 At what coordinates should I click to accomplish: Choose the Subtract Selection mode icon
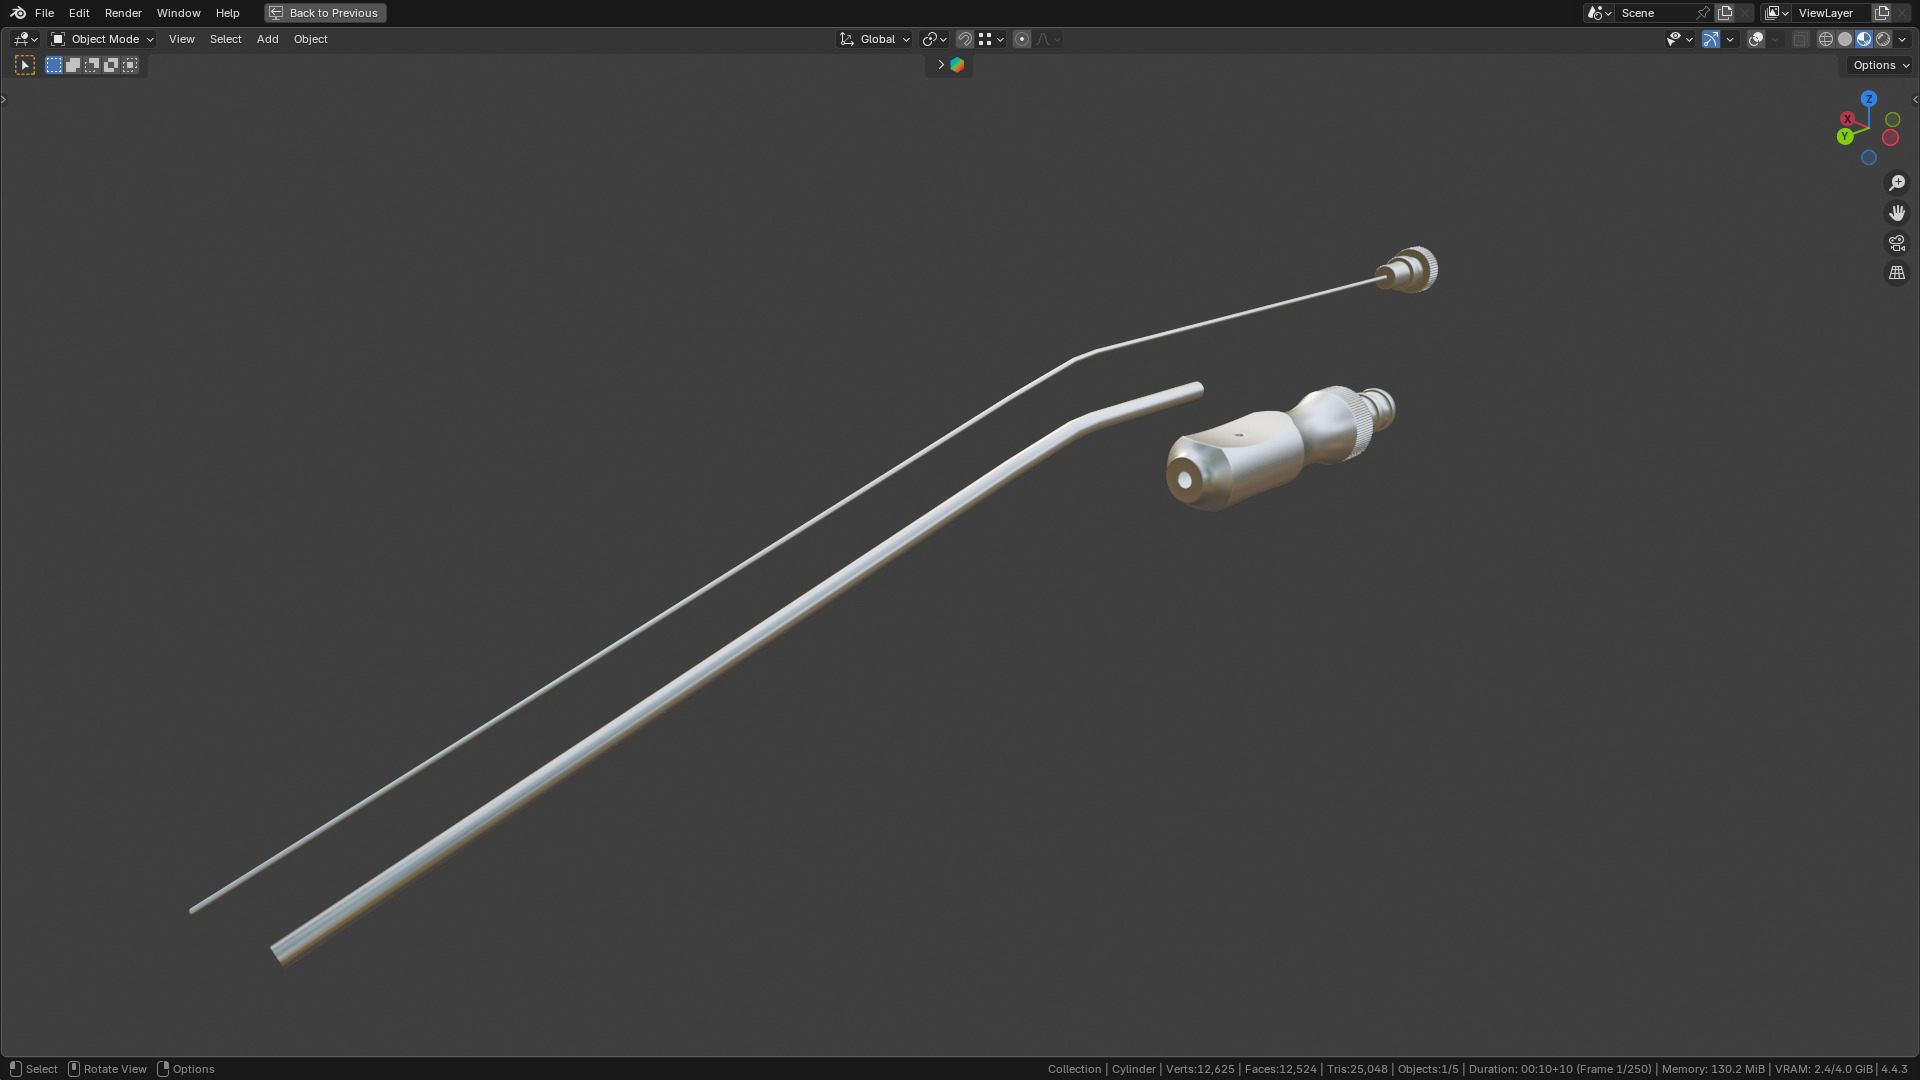pyautogui.click(x=92, y=65)
